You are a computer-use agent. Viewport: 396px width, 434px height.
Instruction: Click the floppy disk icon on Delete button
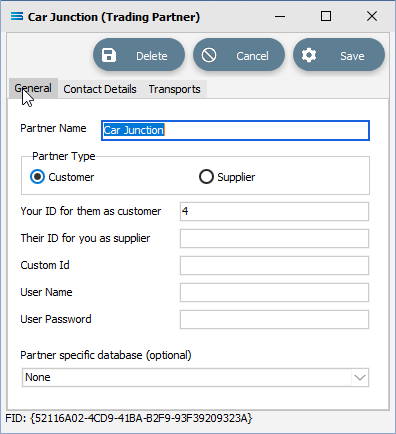point(109,55)
